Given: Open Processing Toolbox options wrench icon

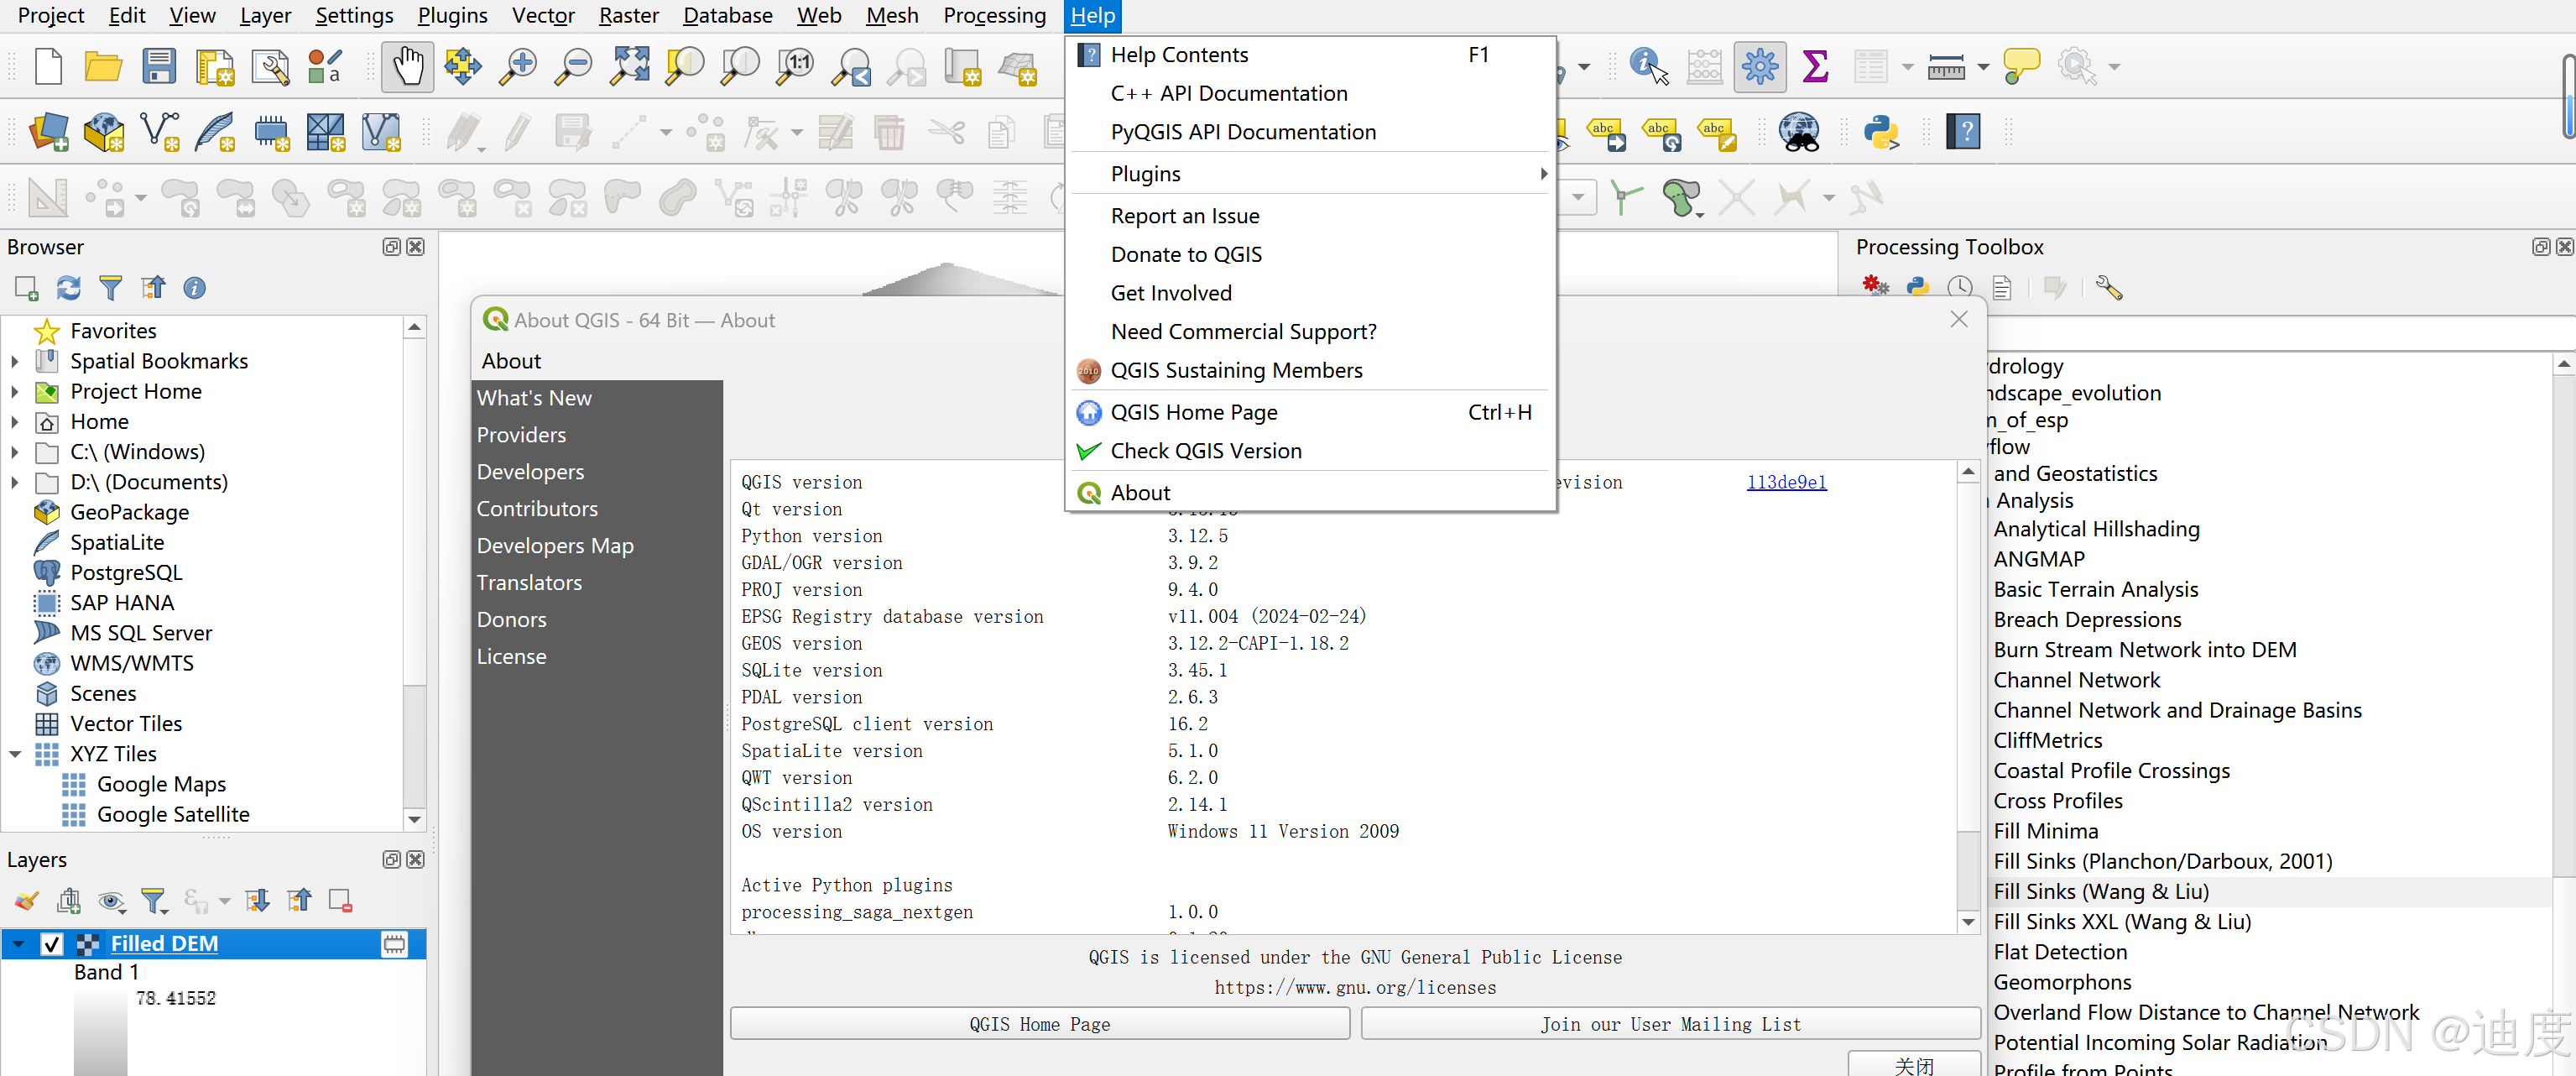Looking at the screenshot, I should pyautogui.click(x=2108, y=288).
